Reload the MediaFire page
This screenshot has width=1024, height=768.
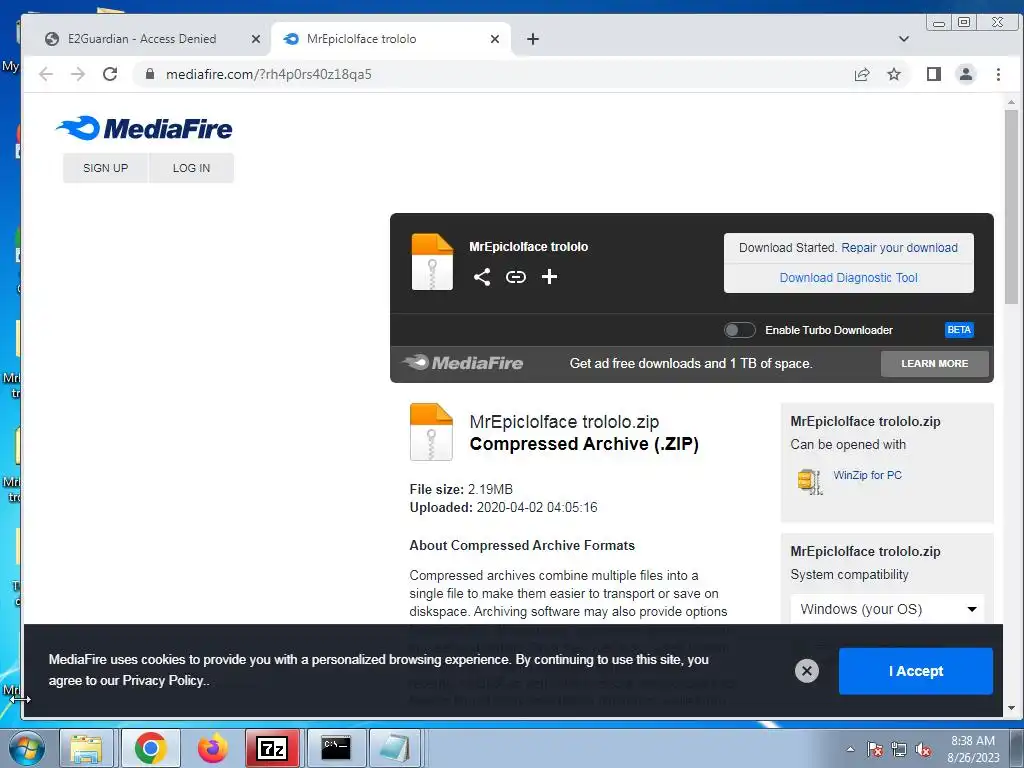tap(110, 74)
